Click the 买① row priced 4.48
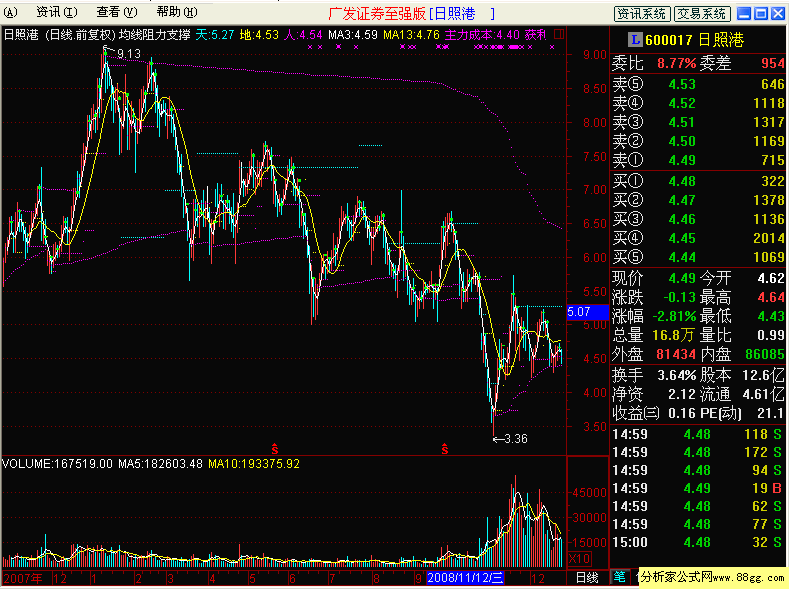The height and width of the screenshot is (589, 789). tap(698, 181)
